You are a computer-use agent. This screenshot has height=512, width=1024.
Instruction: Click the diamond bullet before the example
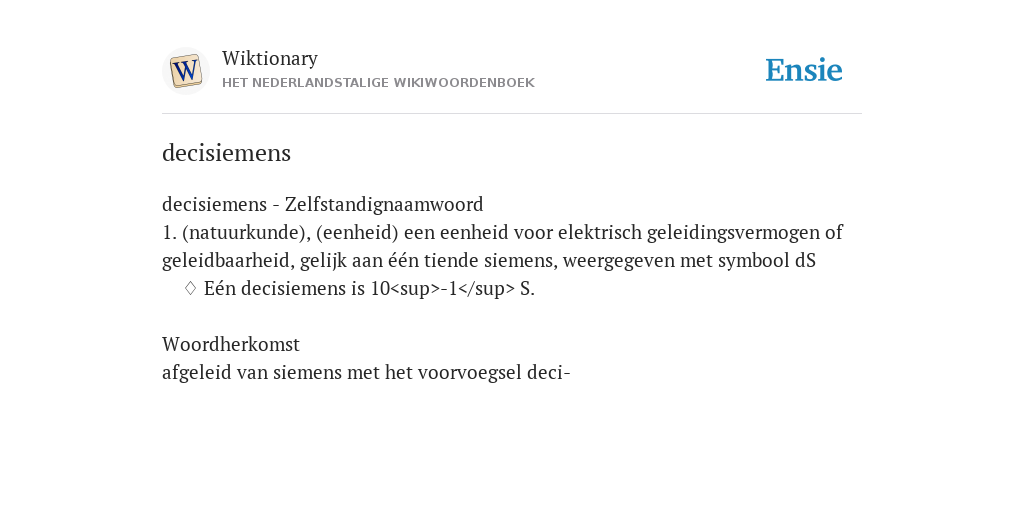190,288
